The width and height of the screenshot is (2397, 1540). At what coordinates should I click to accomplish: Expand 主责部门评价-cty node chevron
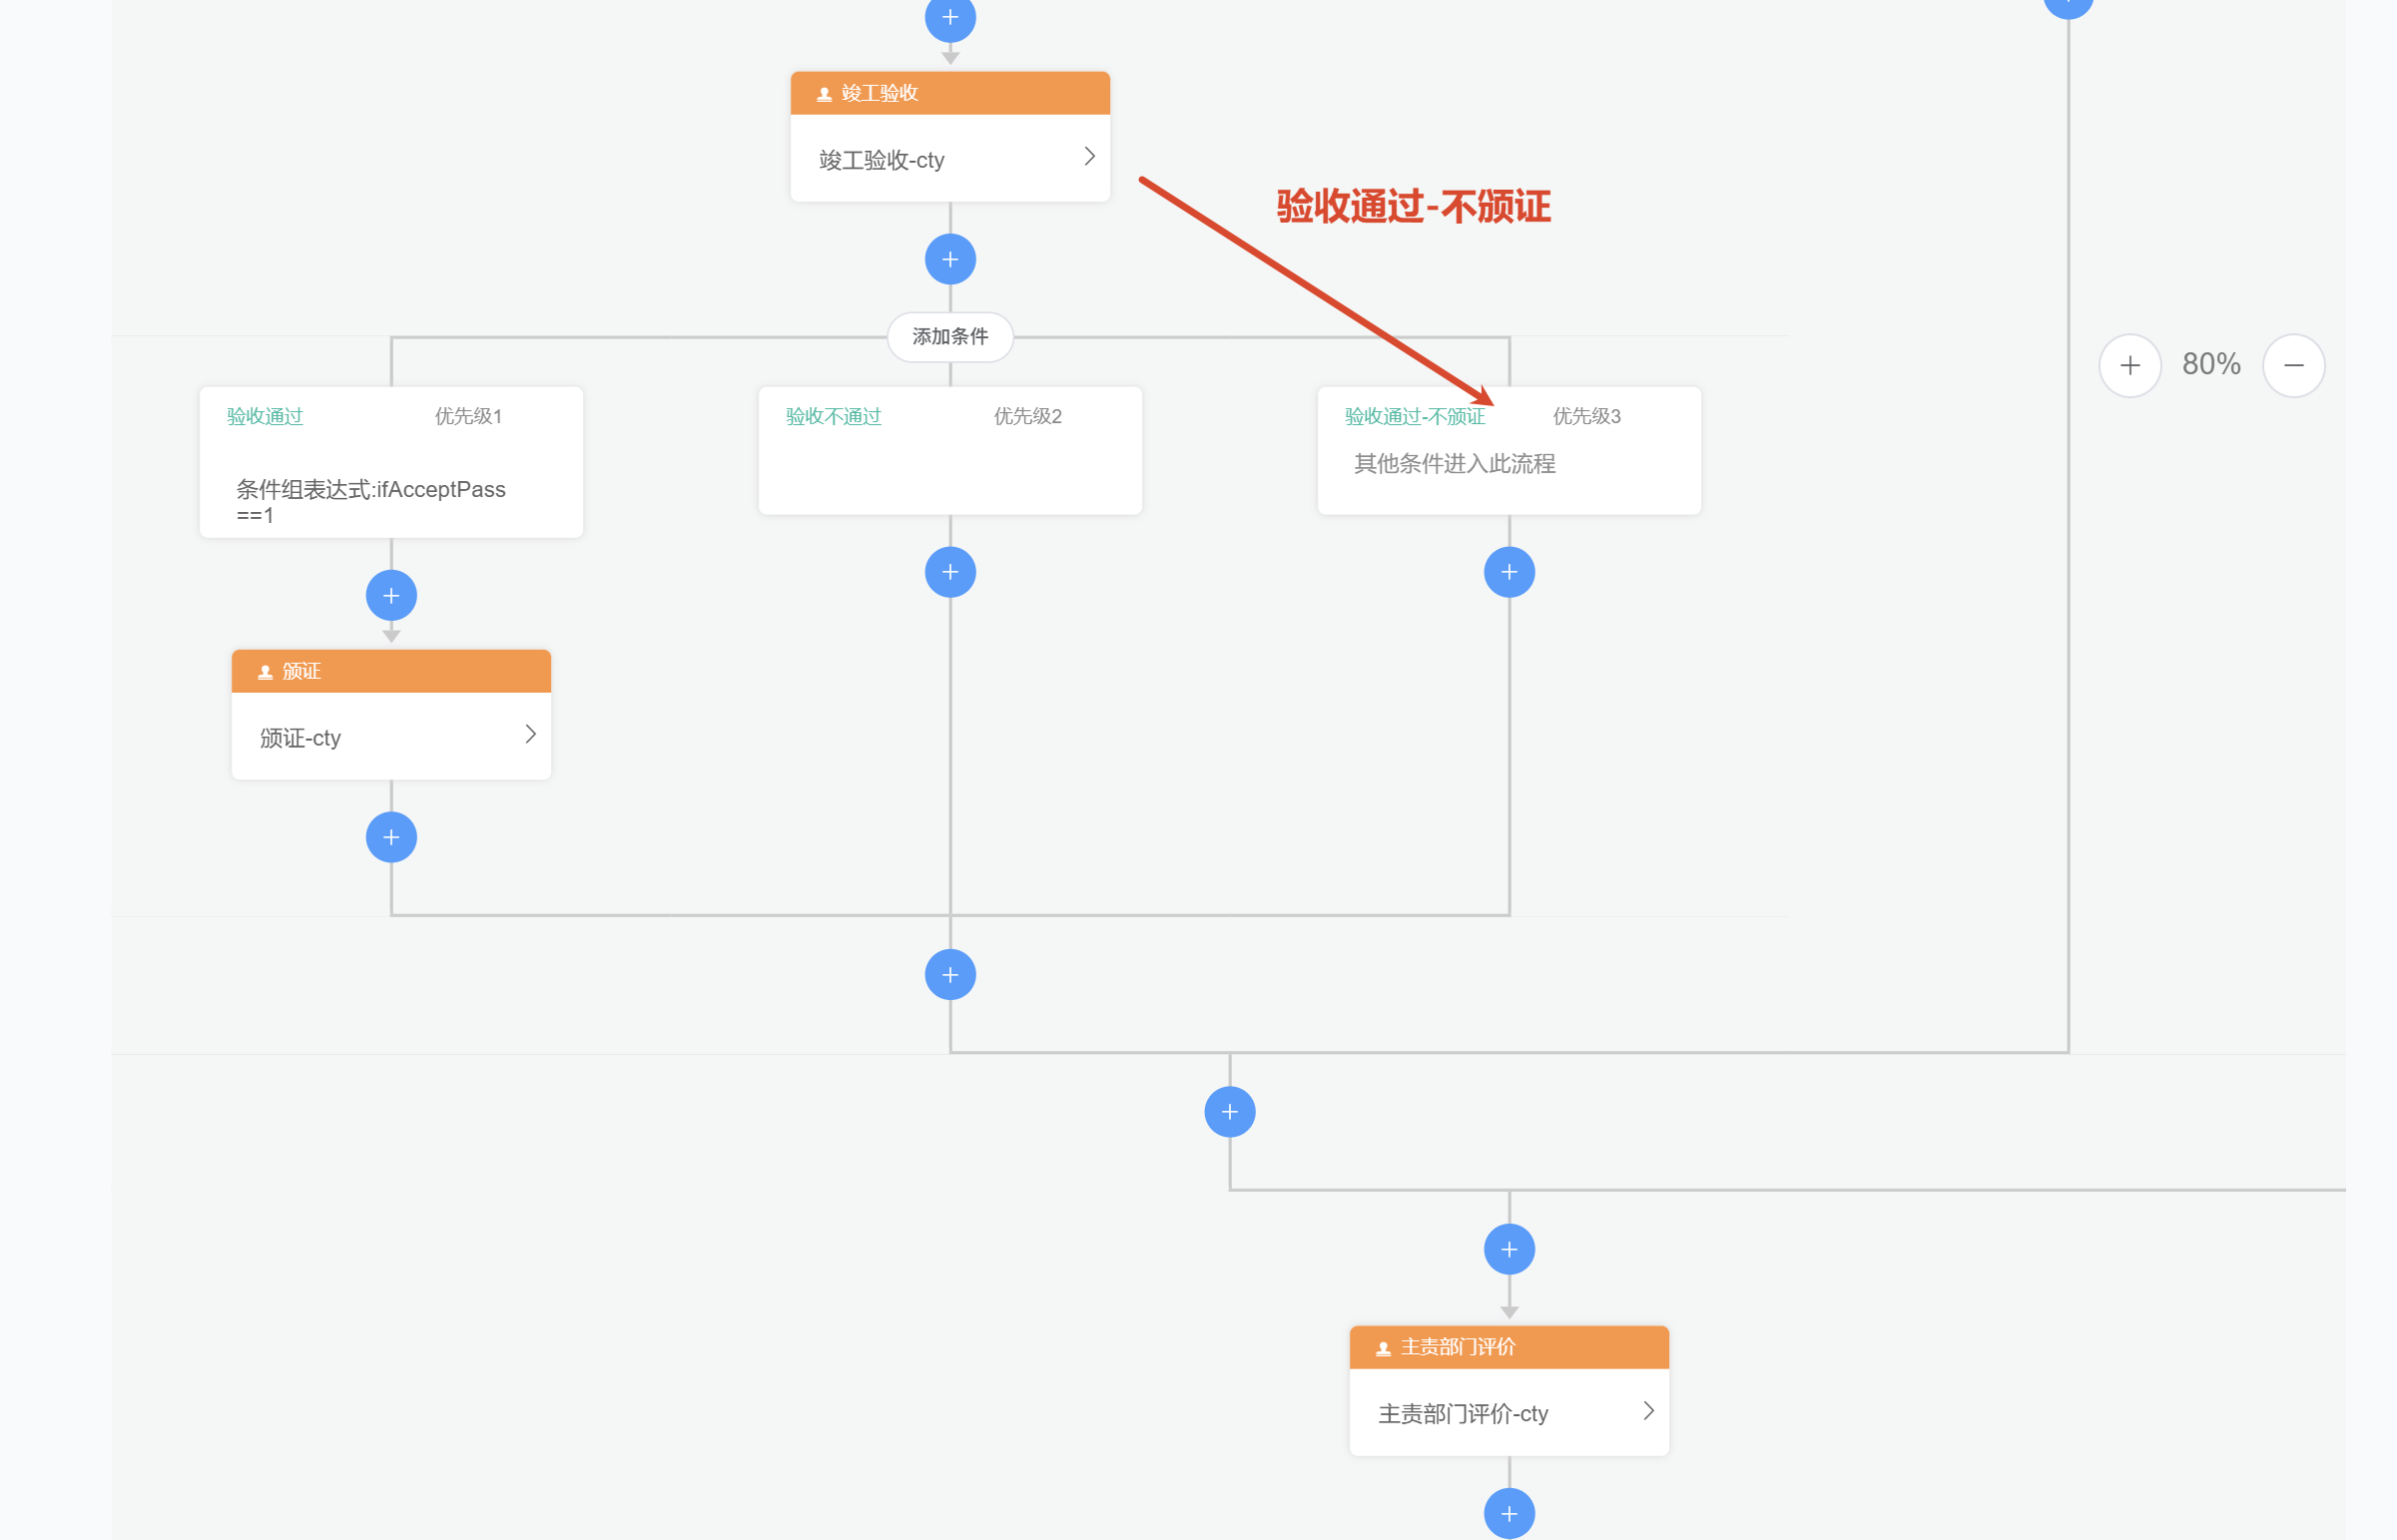pyautogui.click(x=1648, y=1410)
